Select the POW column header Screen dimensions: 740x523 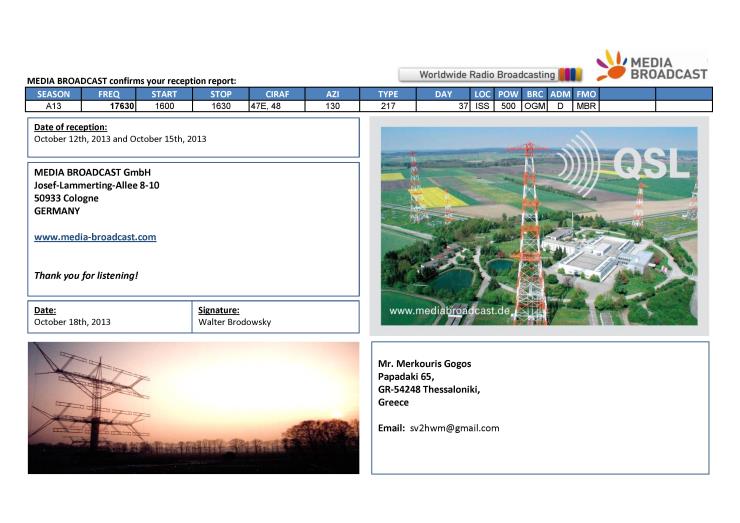508,94
